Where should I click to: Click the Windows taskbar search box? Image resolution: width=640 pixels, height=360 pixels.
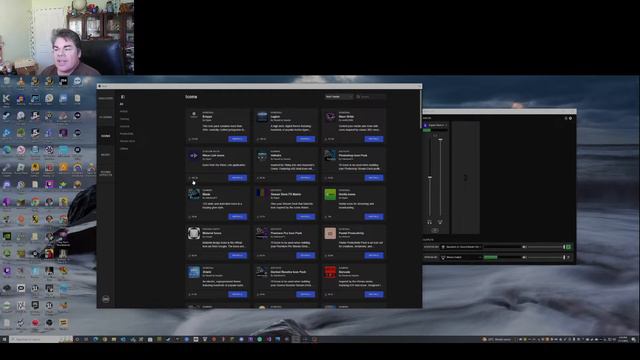point(41,339)
